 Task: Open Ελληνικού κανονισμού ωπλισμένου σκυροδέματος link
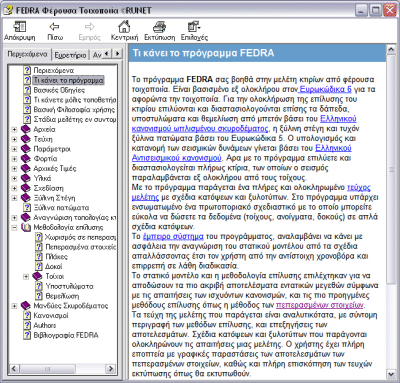coord(200,128)
